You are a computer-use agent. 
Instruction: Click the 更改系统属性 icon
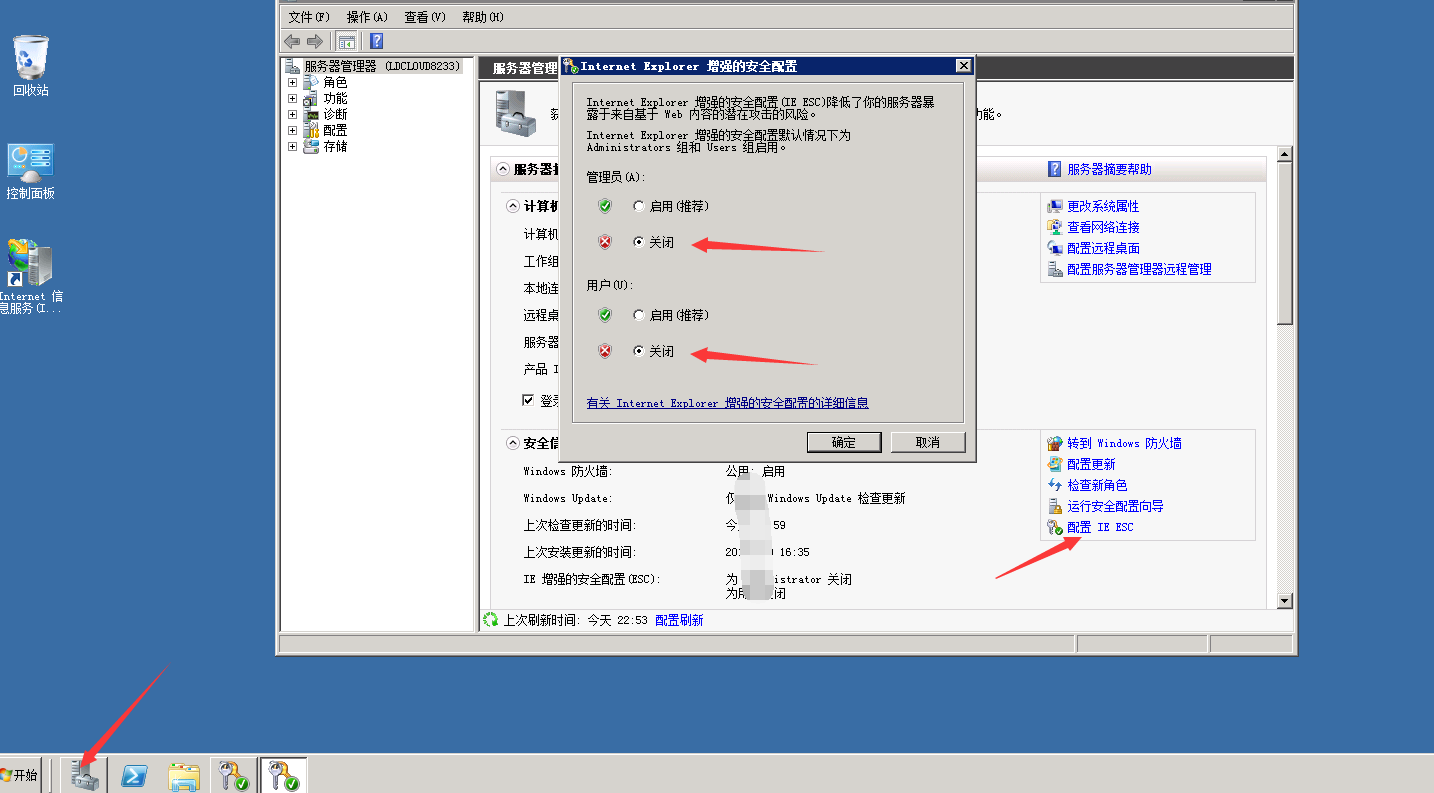tap(1054, 206)
